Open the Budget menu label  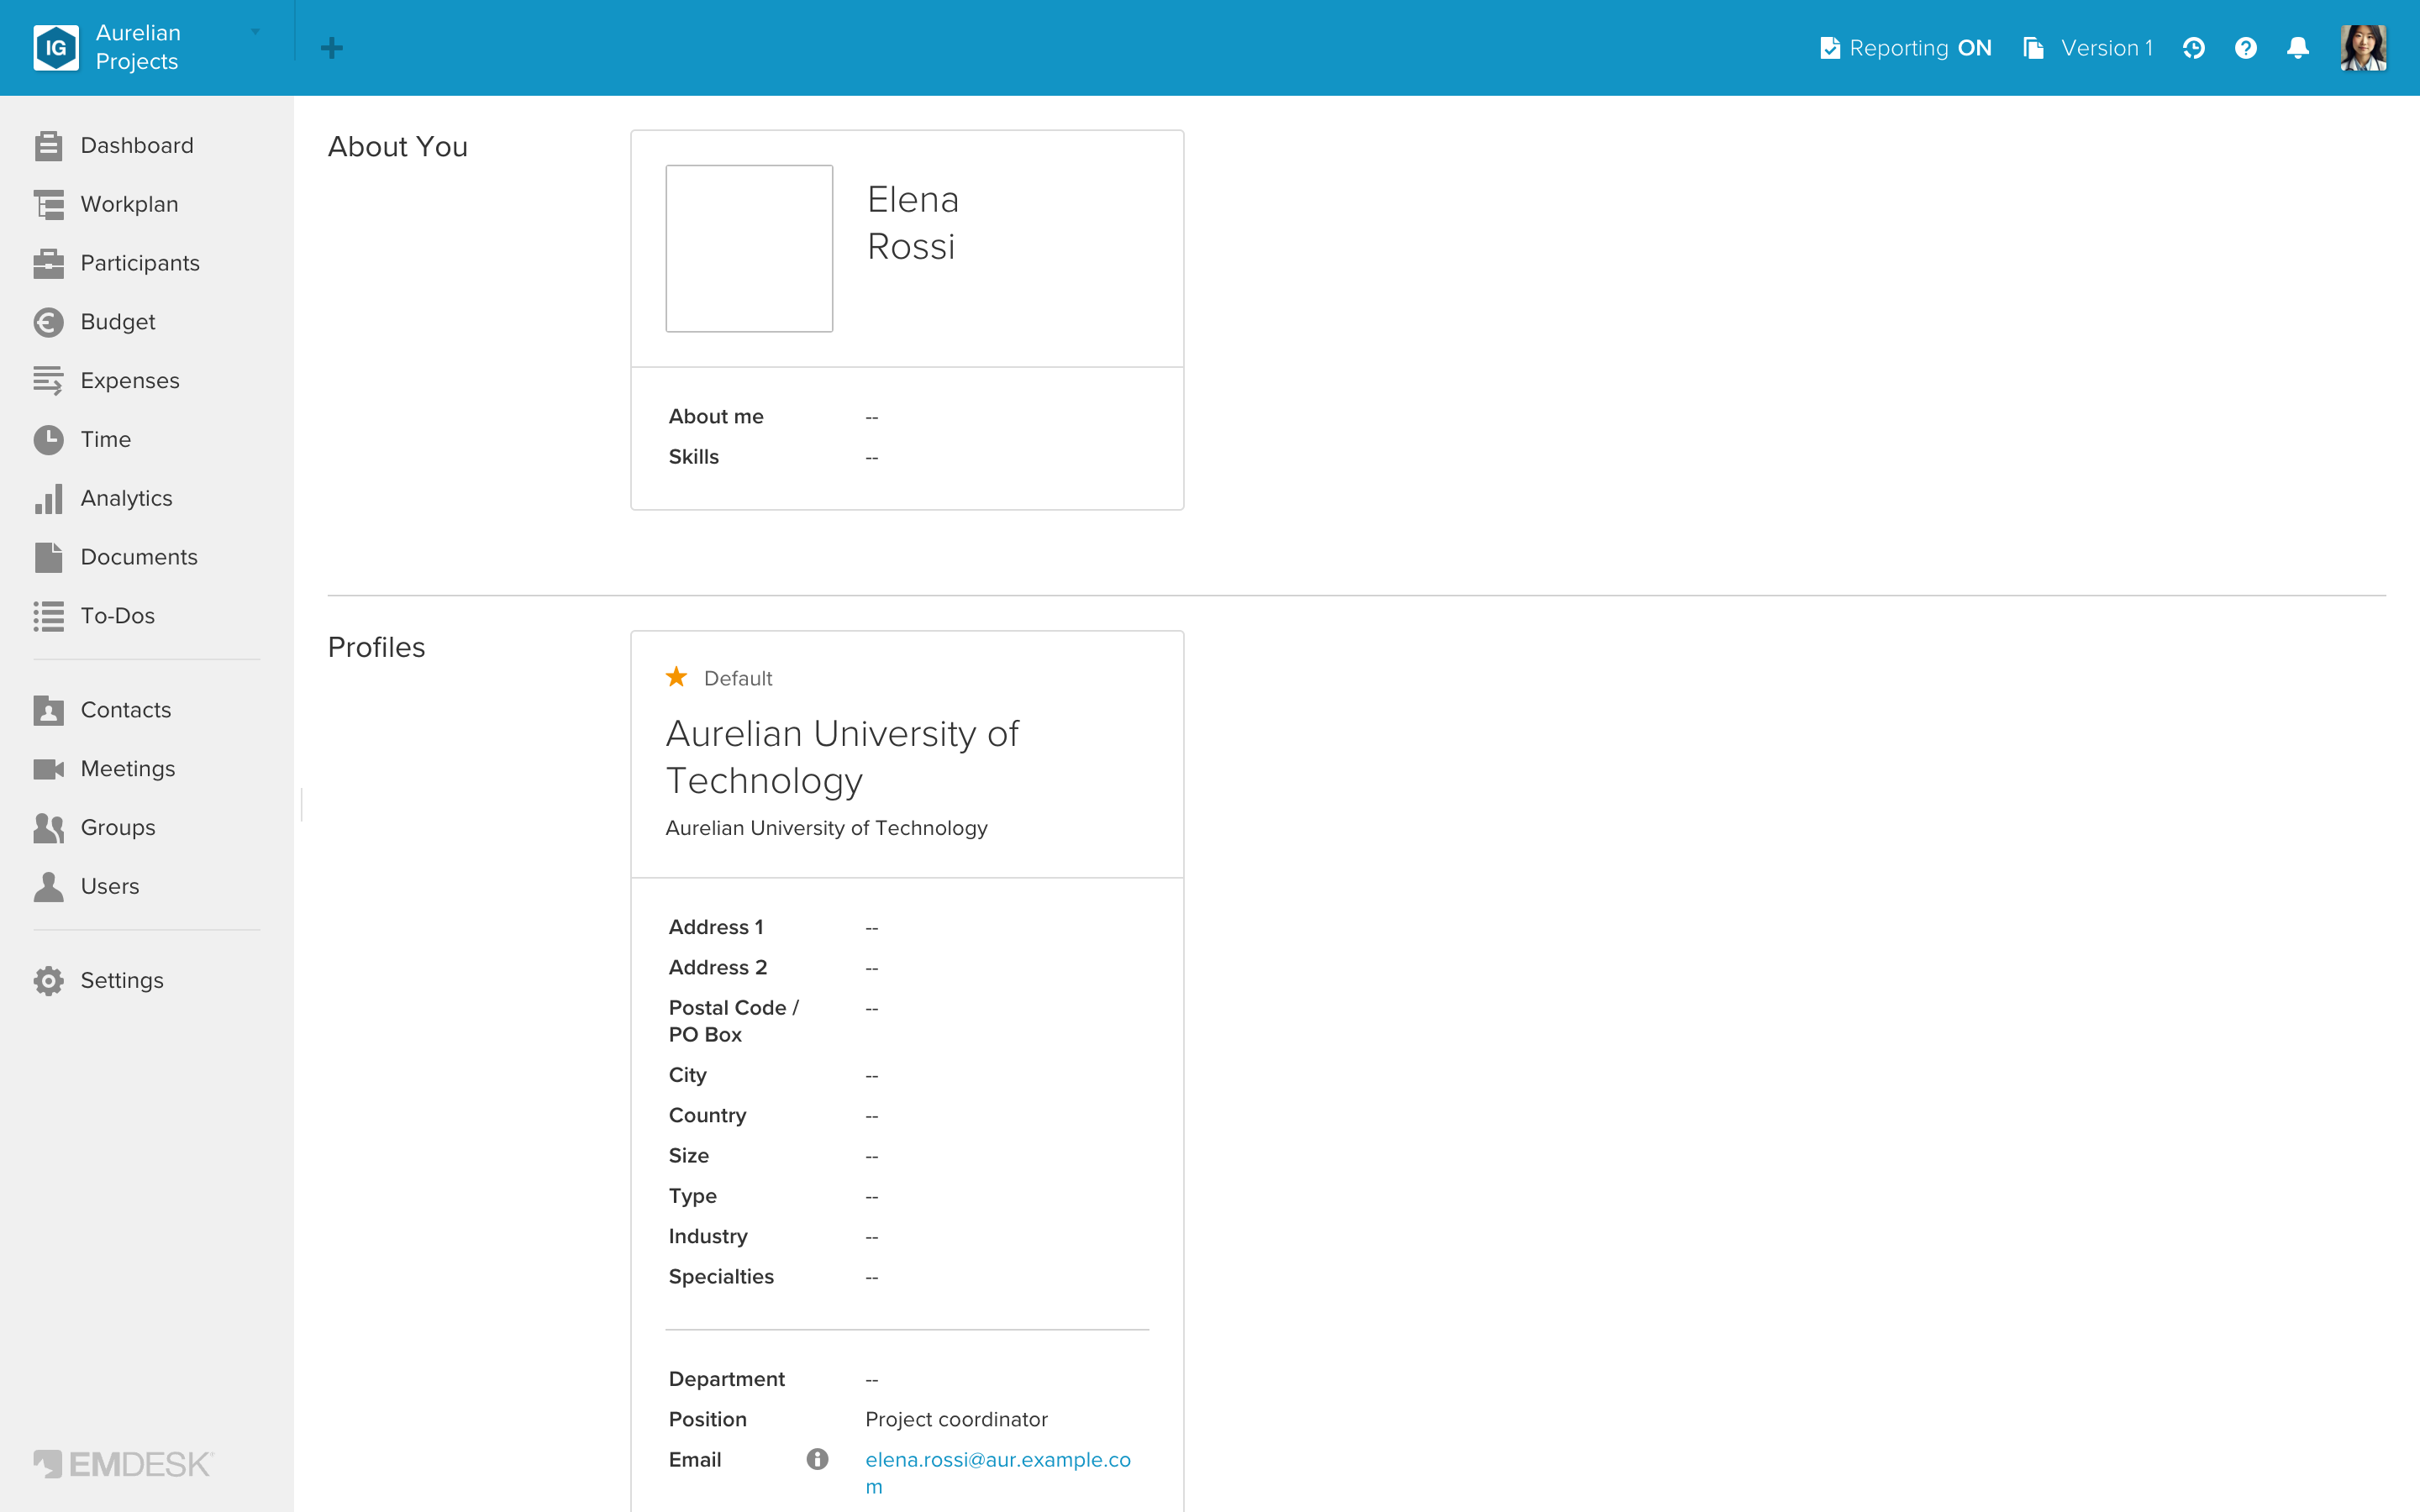coord(118,322)
